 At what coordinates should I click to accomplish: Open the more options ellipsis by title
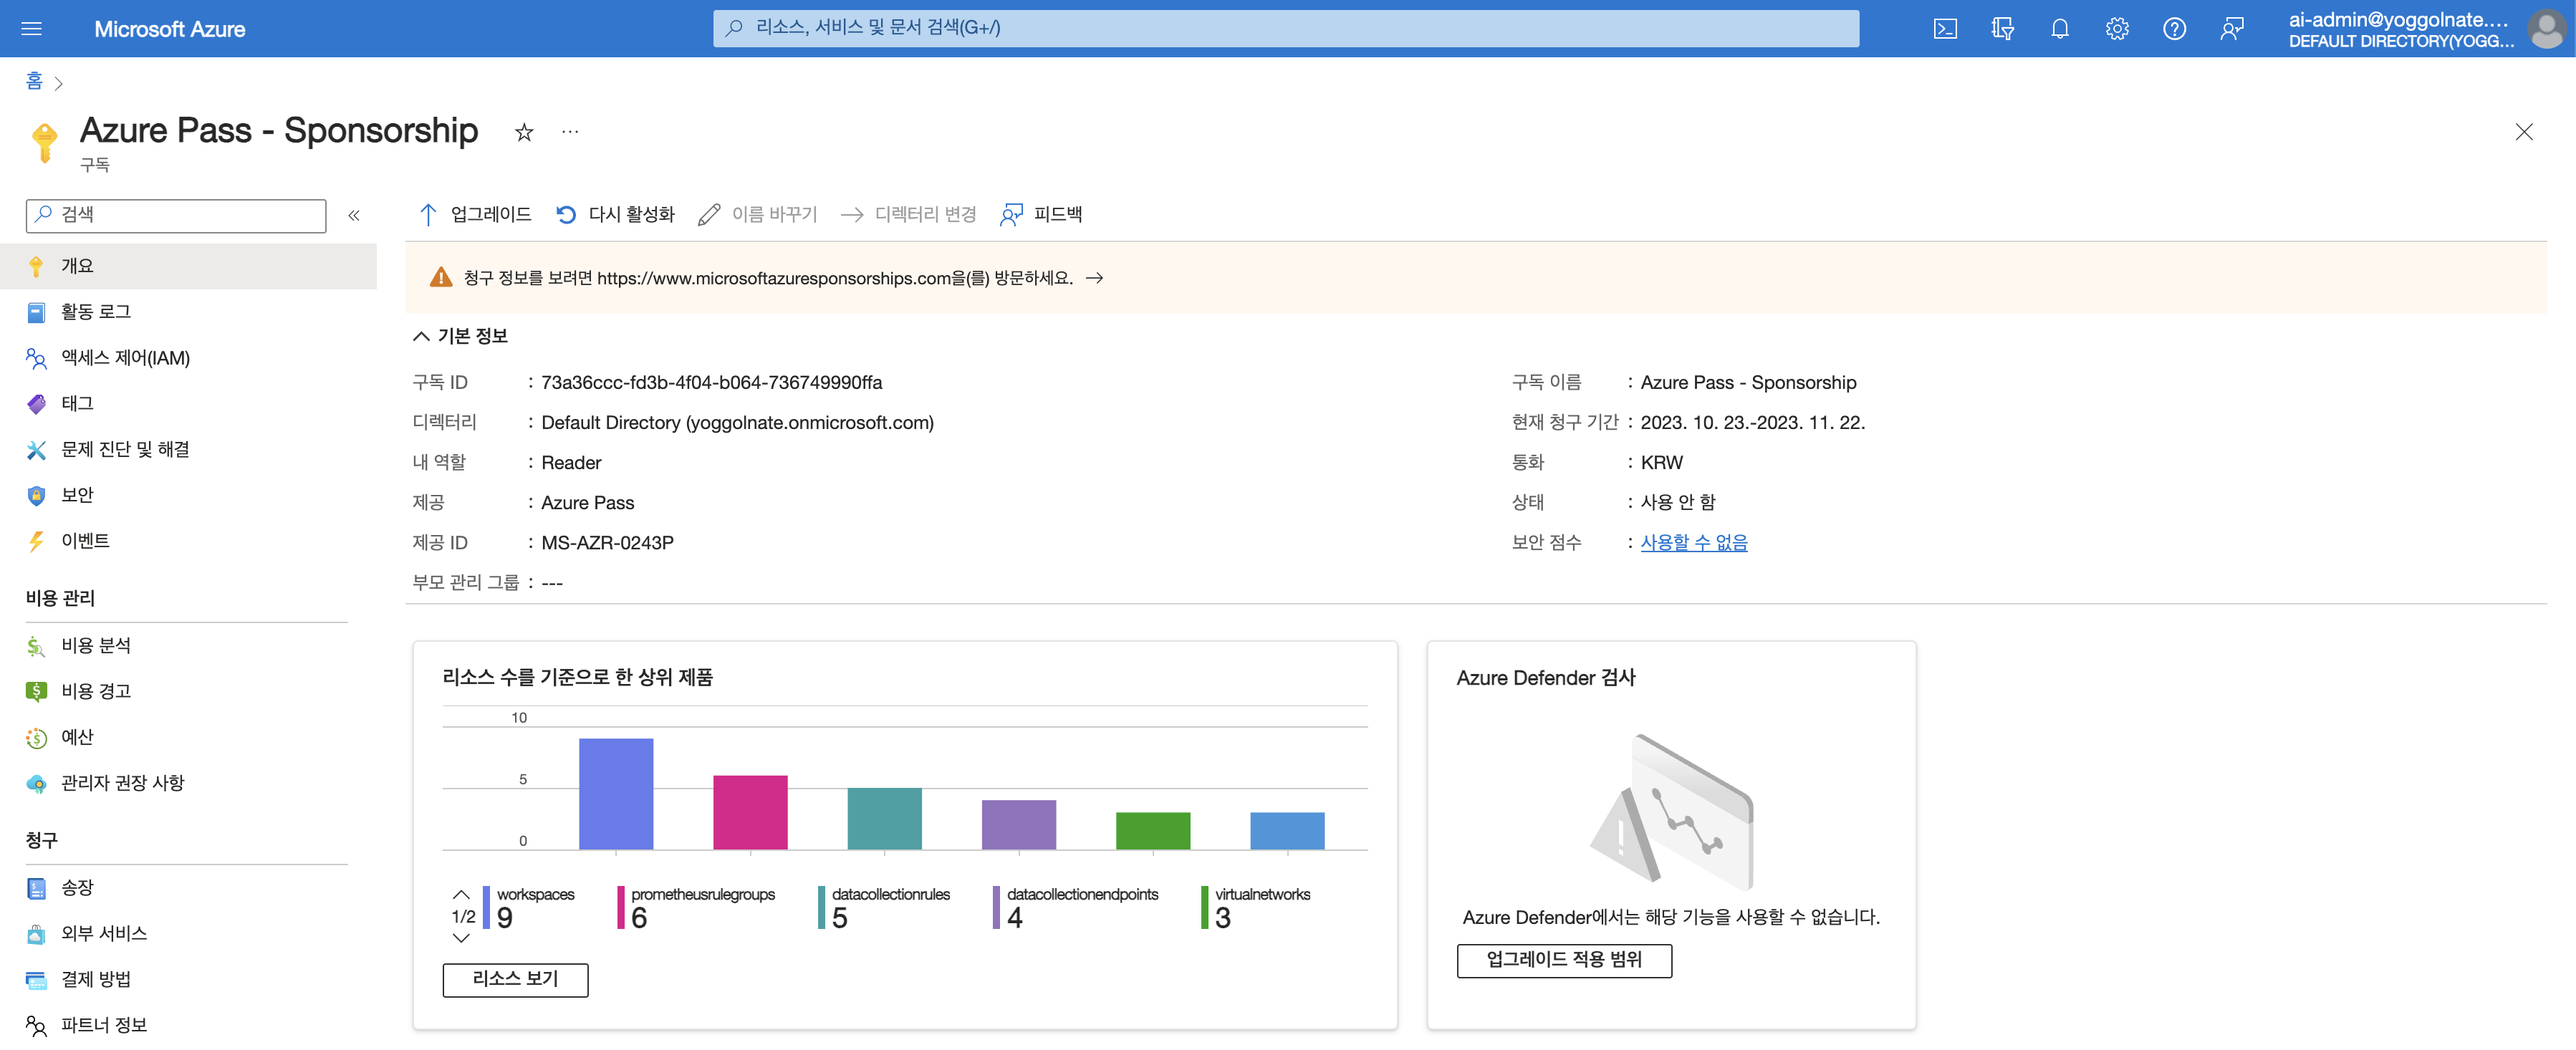(x=570, y=132)
